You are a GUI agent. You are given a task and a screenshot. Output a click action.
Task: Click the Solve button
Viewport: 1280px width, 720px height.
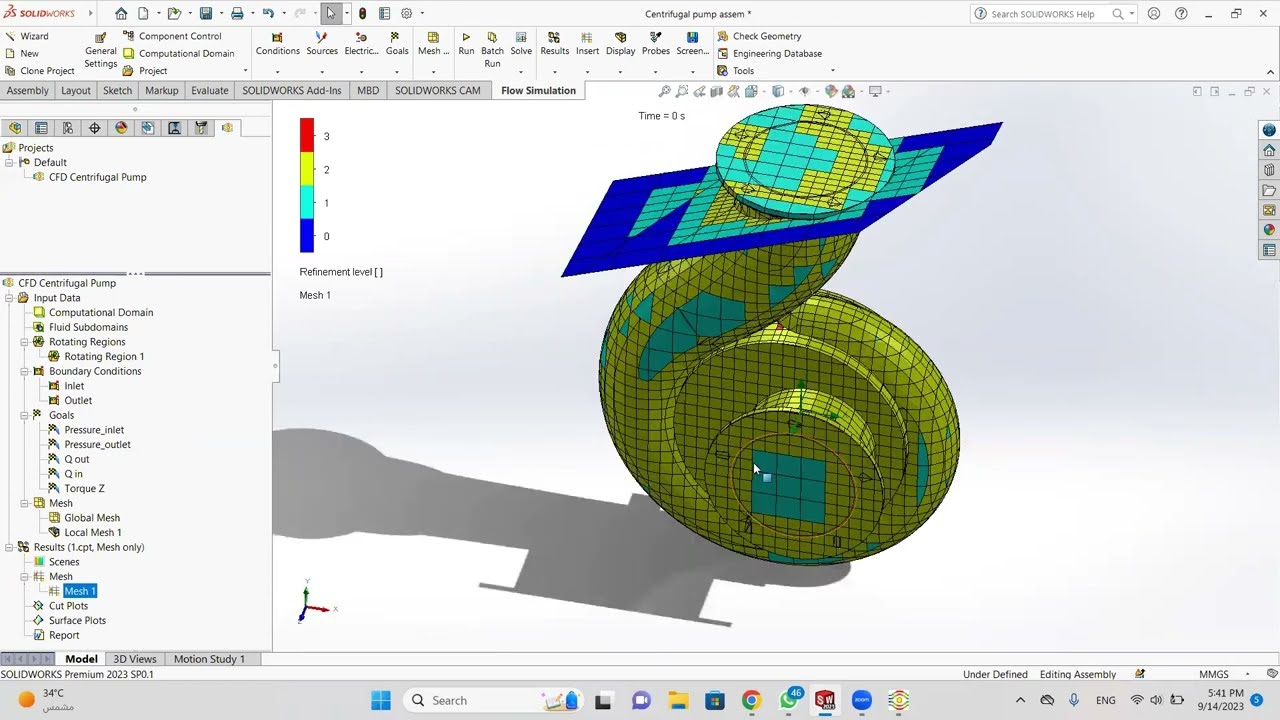[521, 44]
